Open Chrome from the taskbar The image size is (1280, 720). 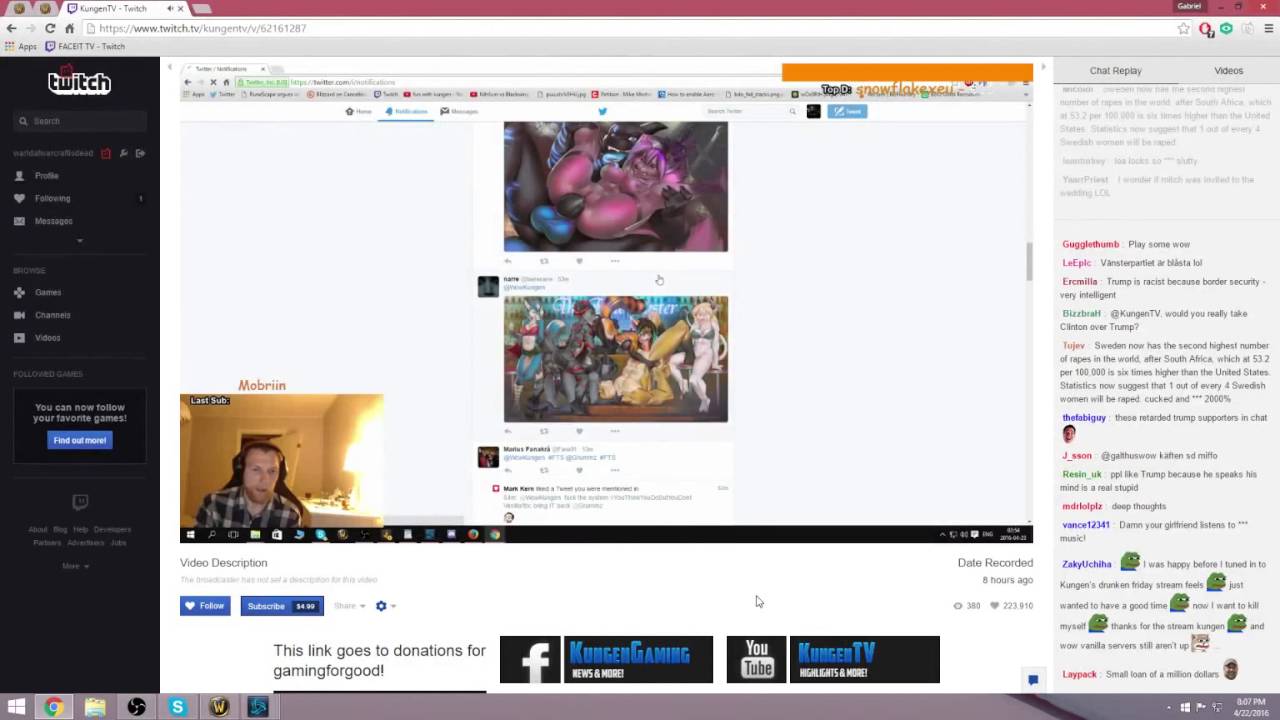pos(53,707)
